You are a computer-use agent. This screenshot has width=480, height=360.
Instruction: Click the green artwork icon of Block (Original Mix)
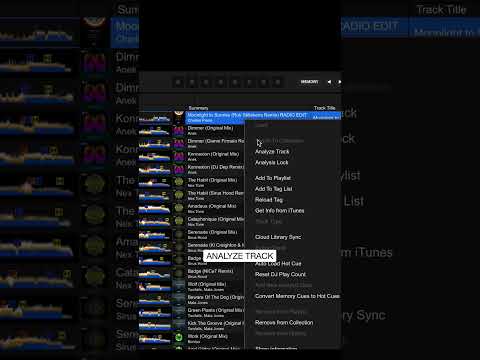pyautogui.click(x=179, y=338)
